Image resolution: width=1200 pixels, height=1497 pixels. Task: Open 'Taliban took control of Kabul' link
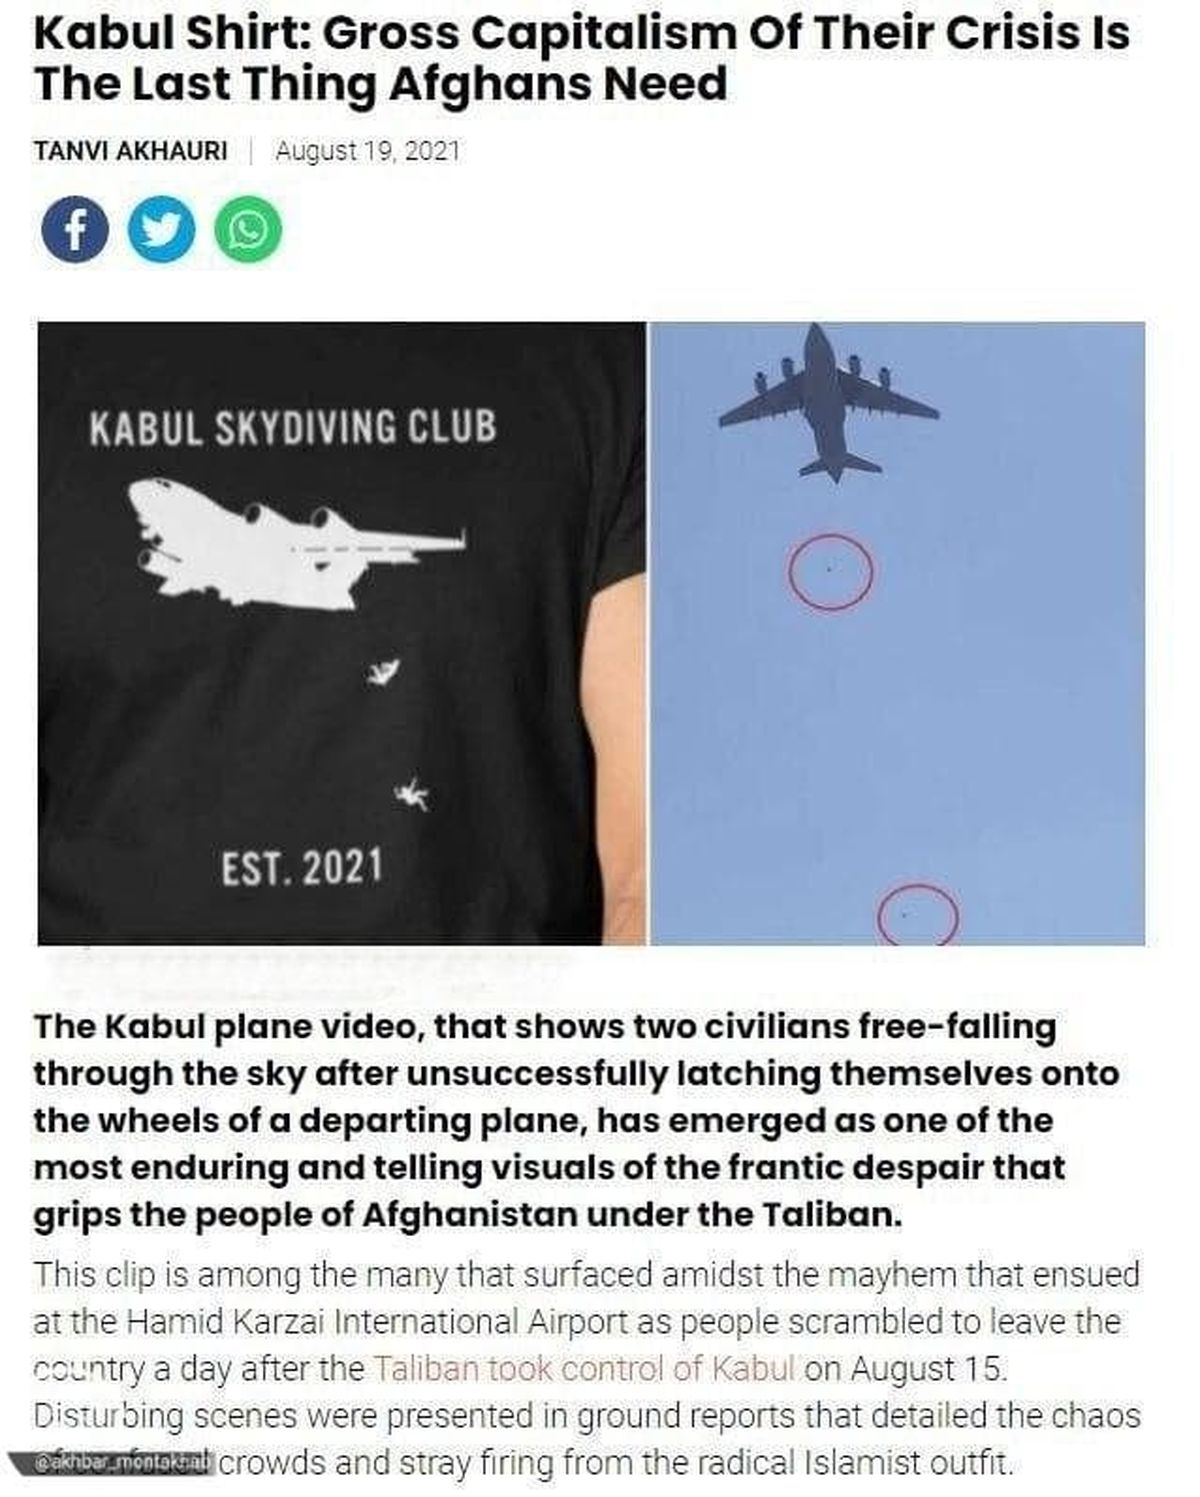click(x=584, y=1368)
